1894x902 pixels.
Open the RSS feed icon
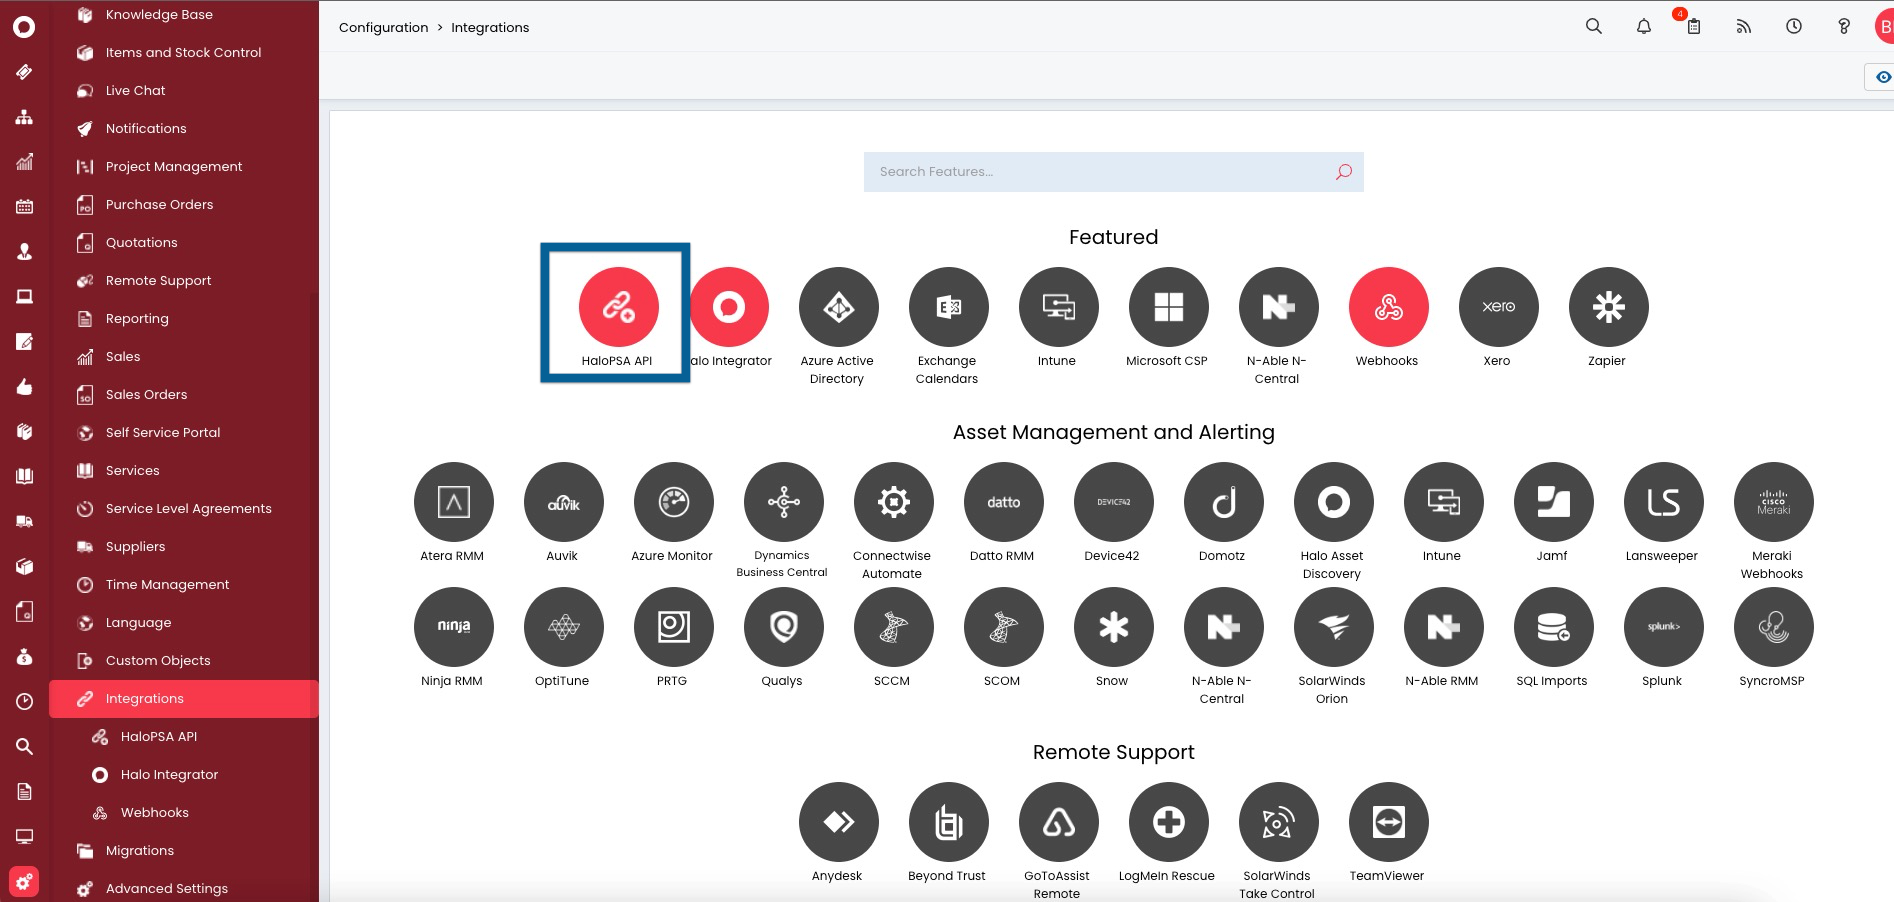1744,27
